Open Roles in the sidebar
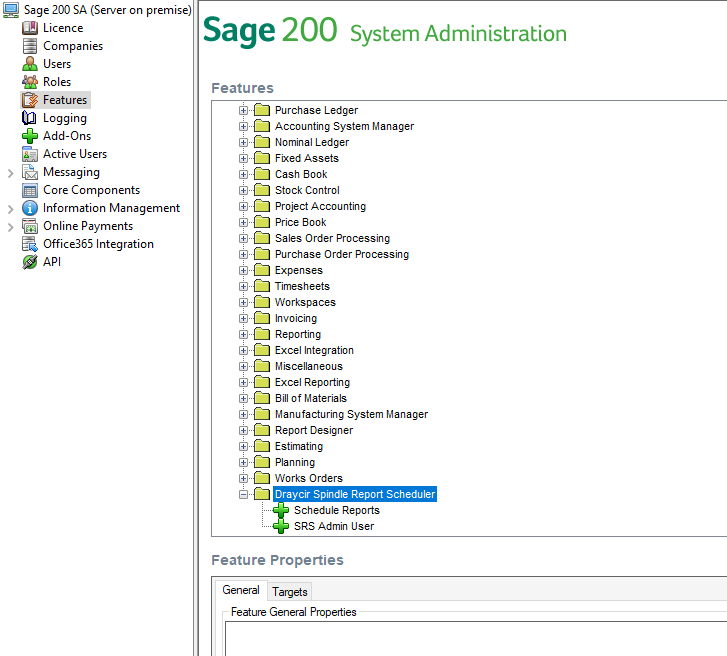Viewport: 727px width, 656px height. pyautogui.click(x=57, y=82)
